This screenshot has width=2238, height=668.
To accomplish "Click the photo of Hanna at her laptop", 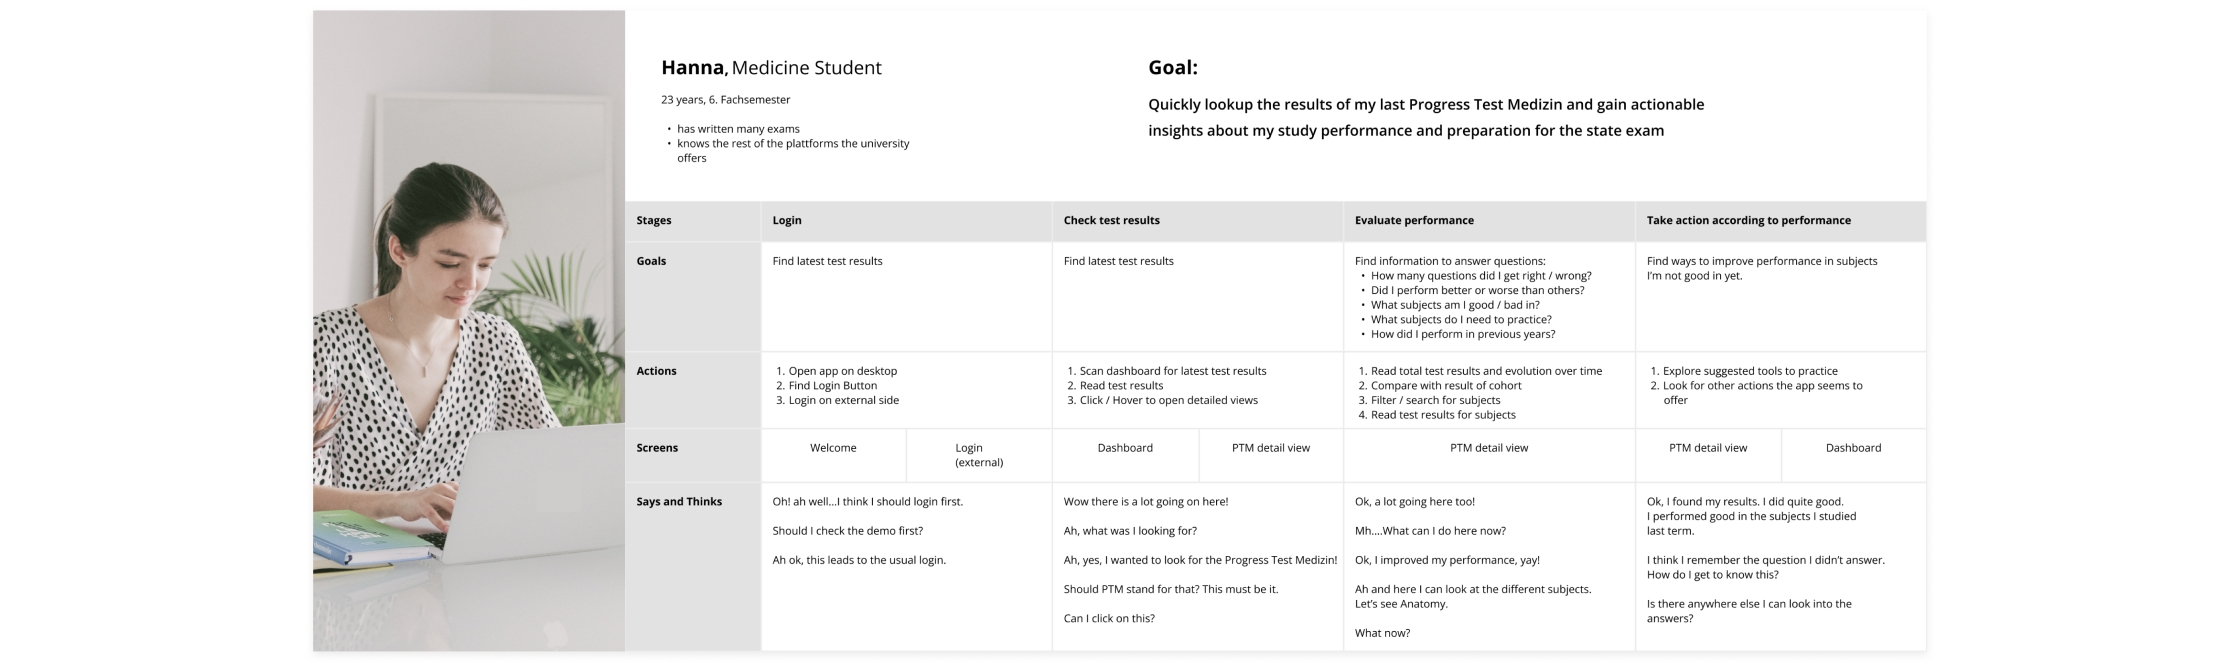I will point(468,330).
